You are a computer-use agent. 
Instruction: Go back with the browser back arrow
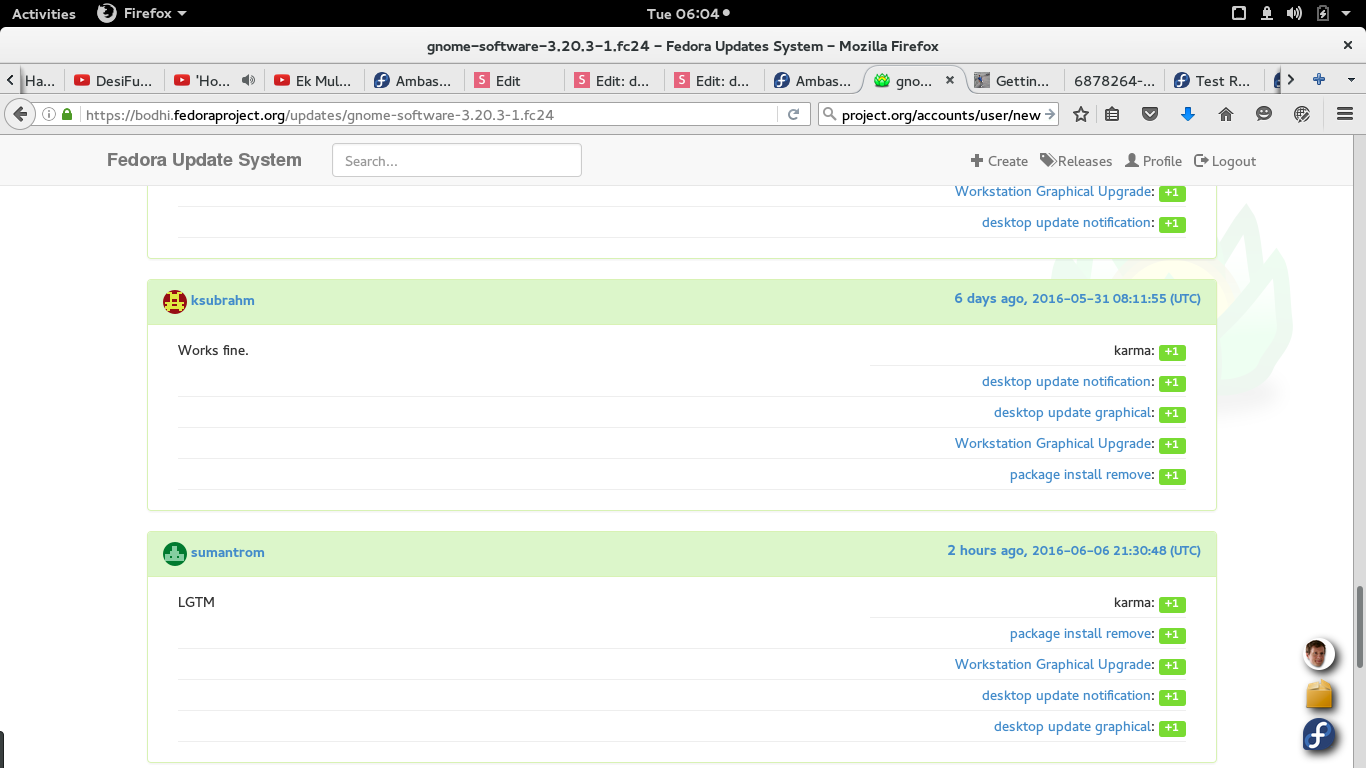click(x=19, y=115)
